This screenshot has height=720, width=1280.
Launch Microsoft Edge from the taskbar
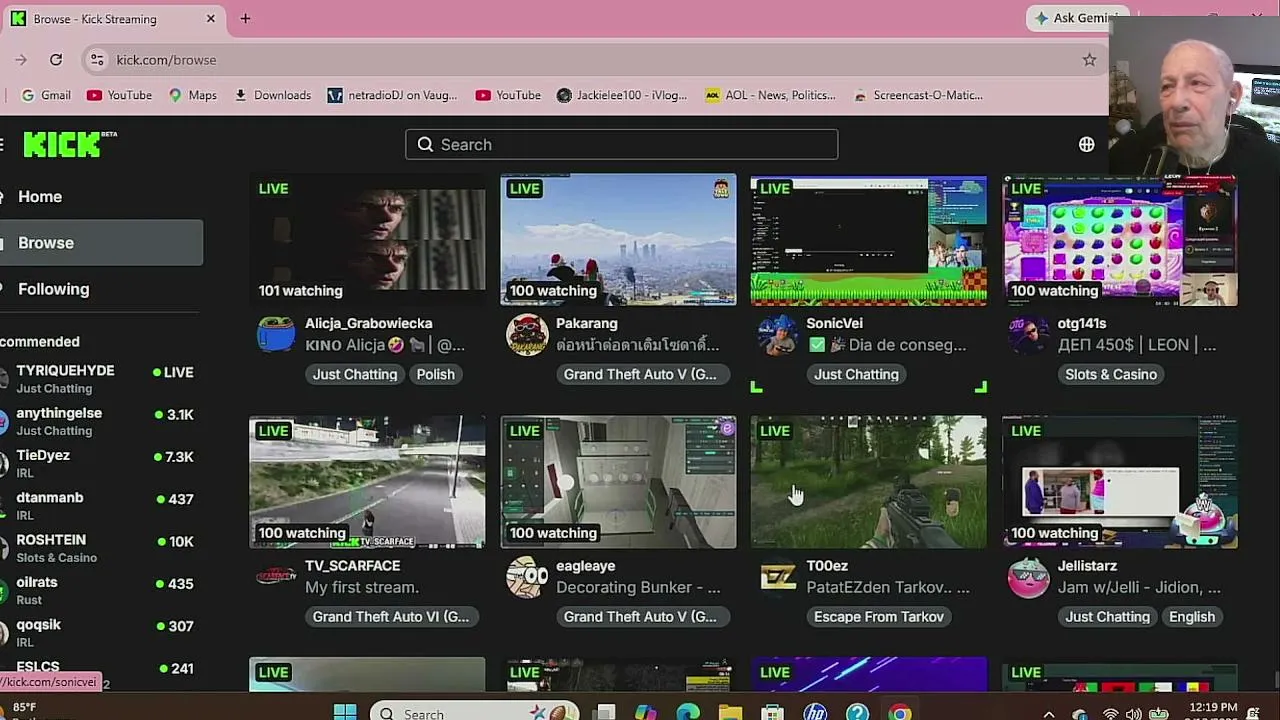688,713
